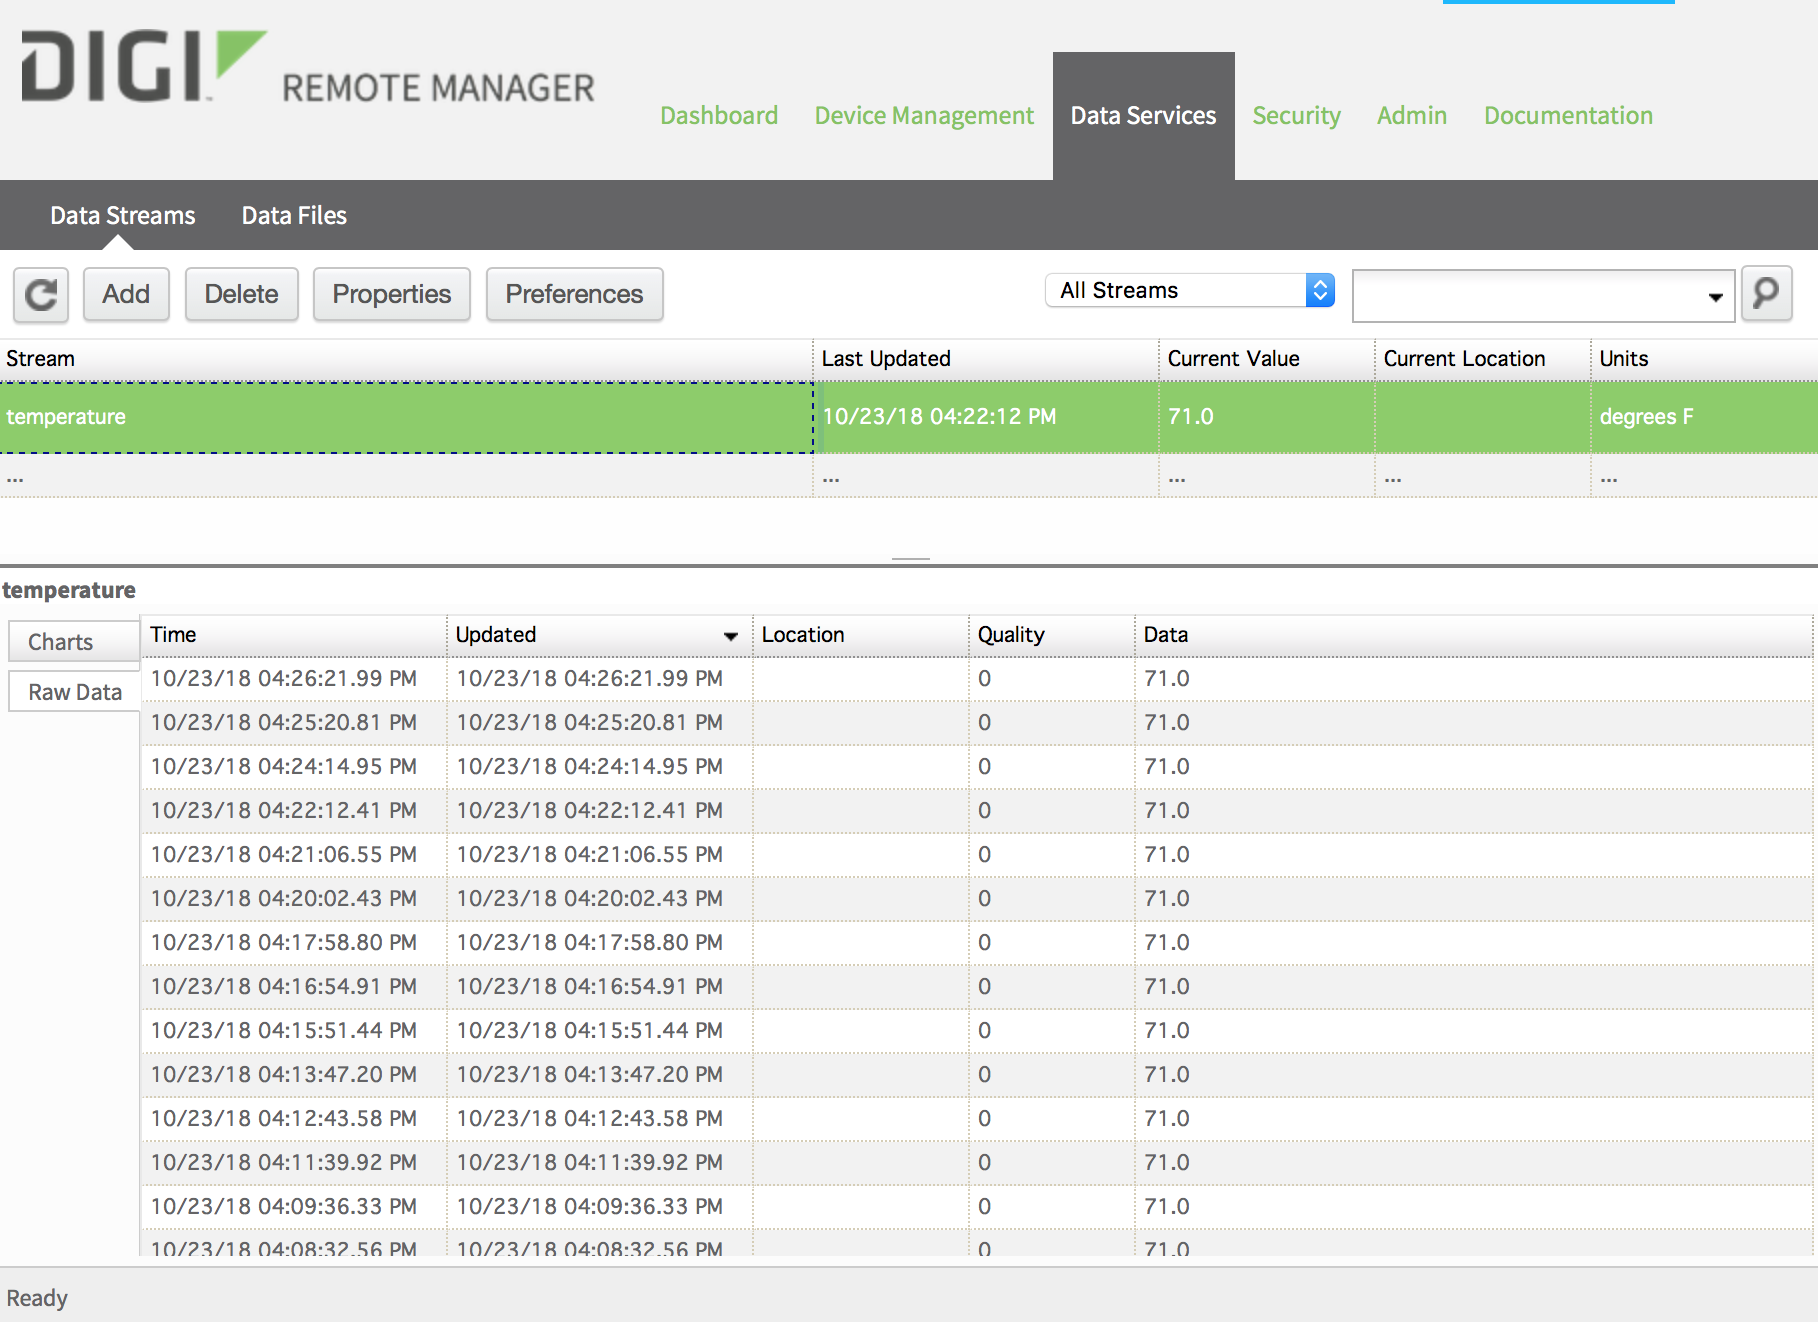
Task: Sort by the Data column header
Action: tap(1474, 635)
